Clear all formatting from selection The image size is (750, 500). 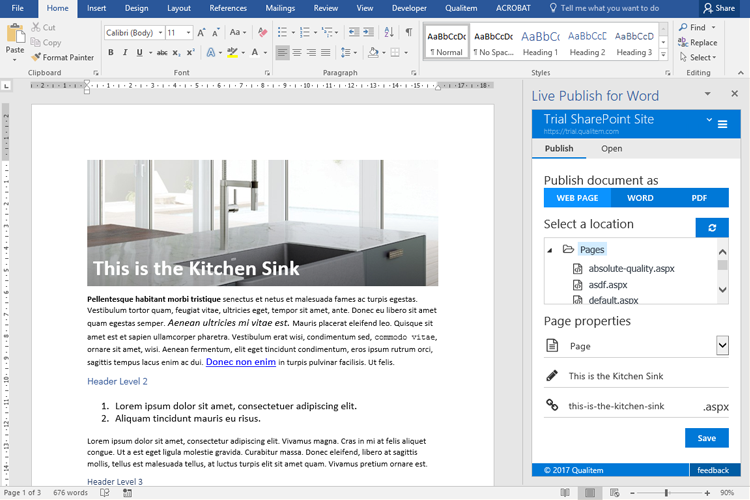(262, 33)
